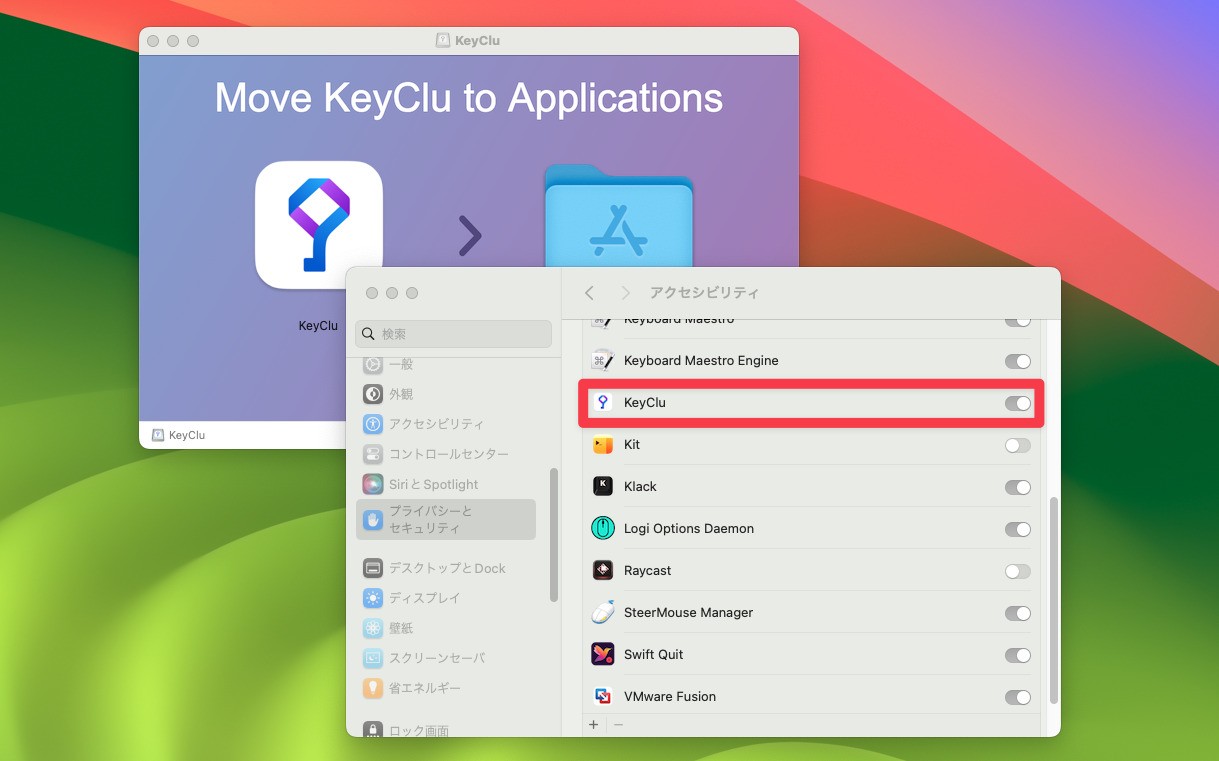Select the VMware Fusion icon
1219x761 pixels.
click(x=603, y=697)
